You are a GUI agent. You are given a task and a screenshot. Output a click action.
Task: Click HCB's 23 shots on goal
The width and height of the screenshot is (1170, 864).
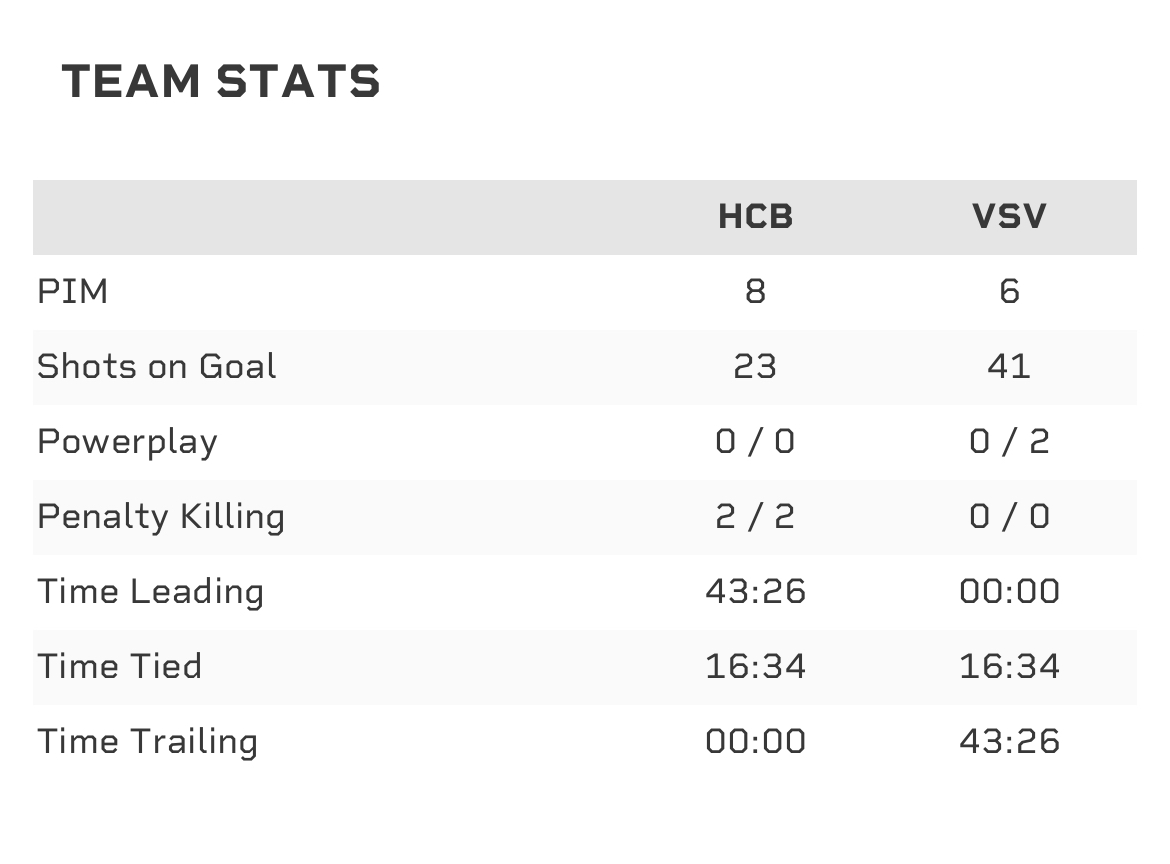point(755,367)
